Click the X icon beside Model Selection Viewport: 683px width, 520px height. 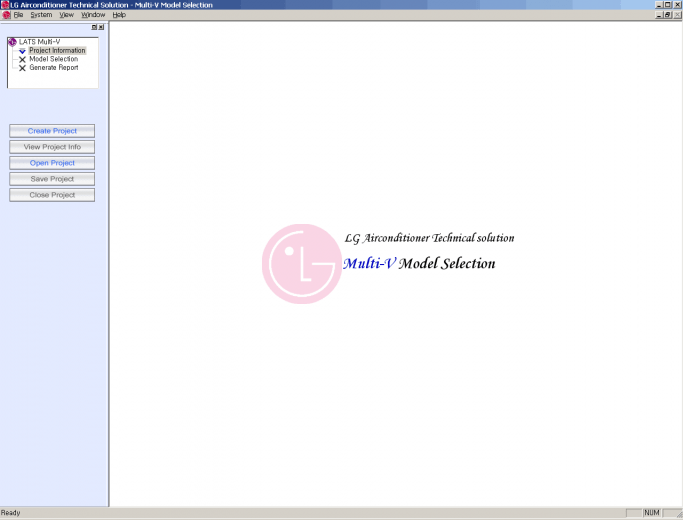pyautogui.click(x=22, y=59)
